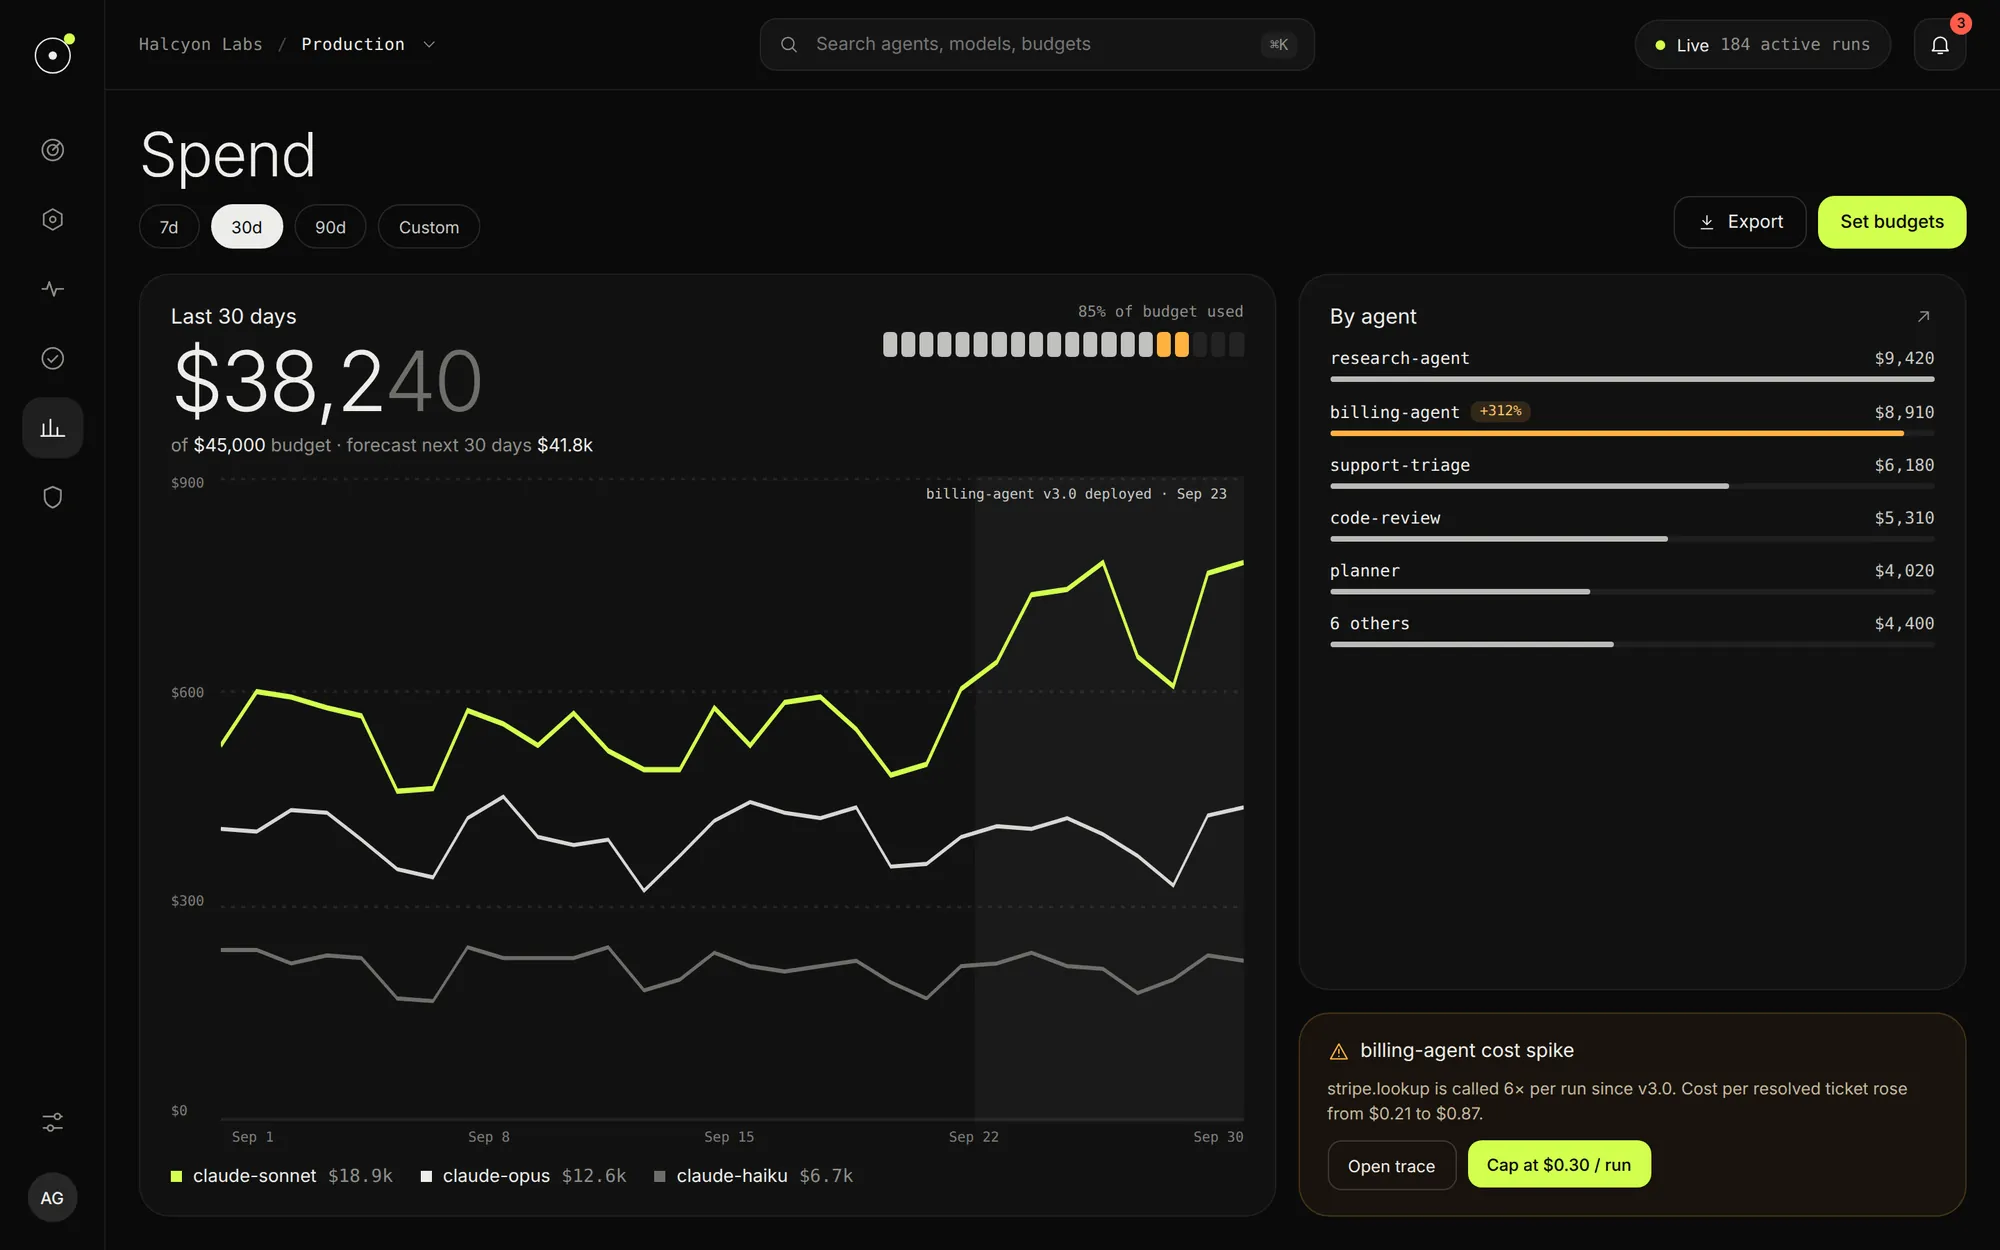Toggle claude-sonnet legend swatch
Viewport: 2000px width, 1250px height.
177,1176
